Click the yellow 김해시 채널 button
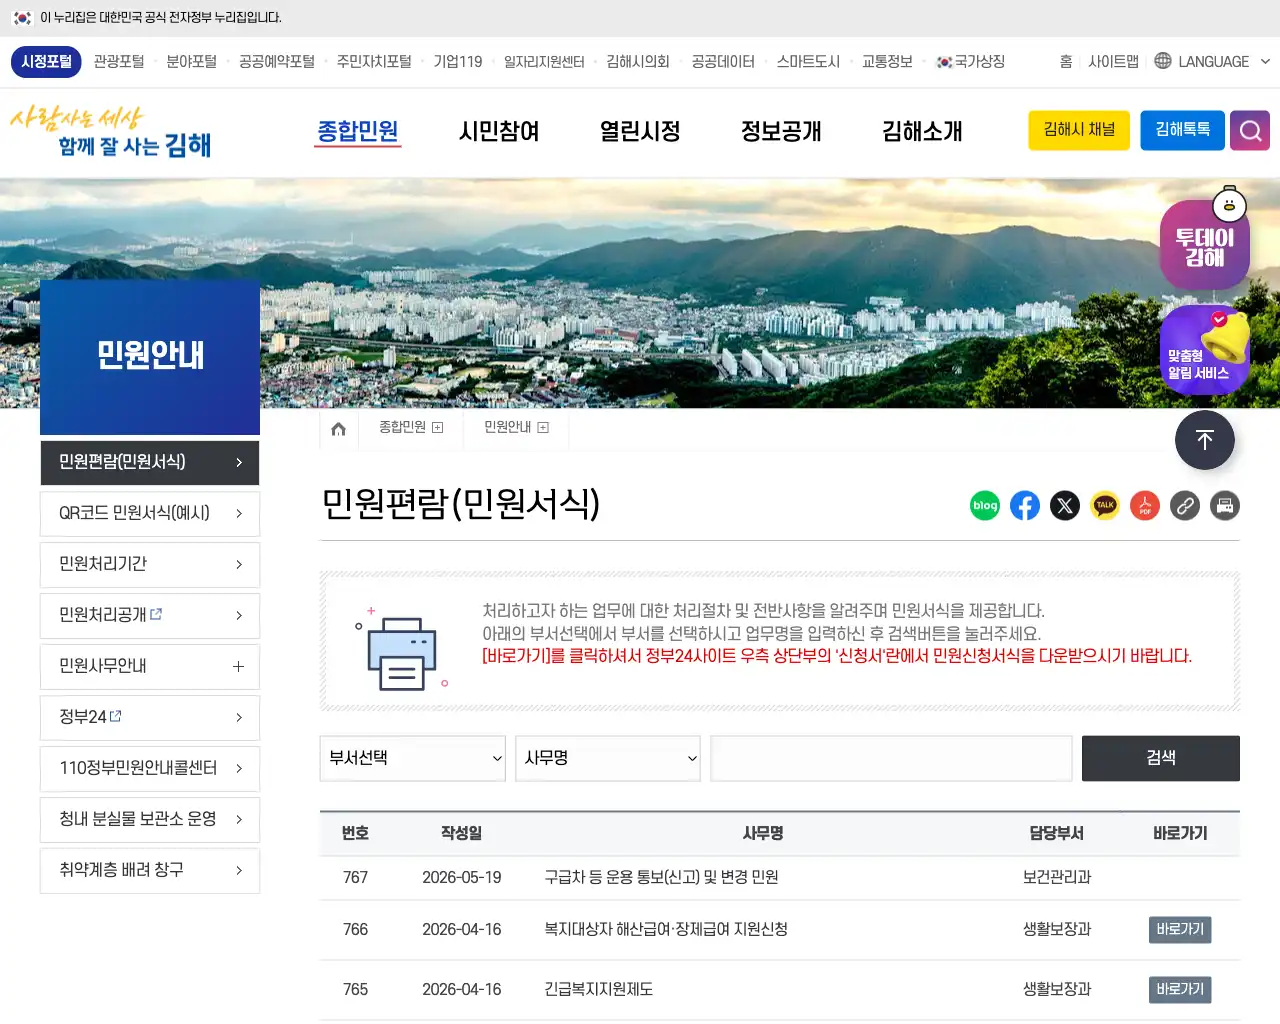The width and height of the screenshot is (1280, 1024). tap(1079, 130)
